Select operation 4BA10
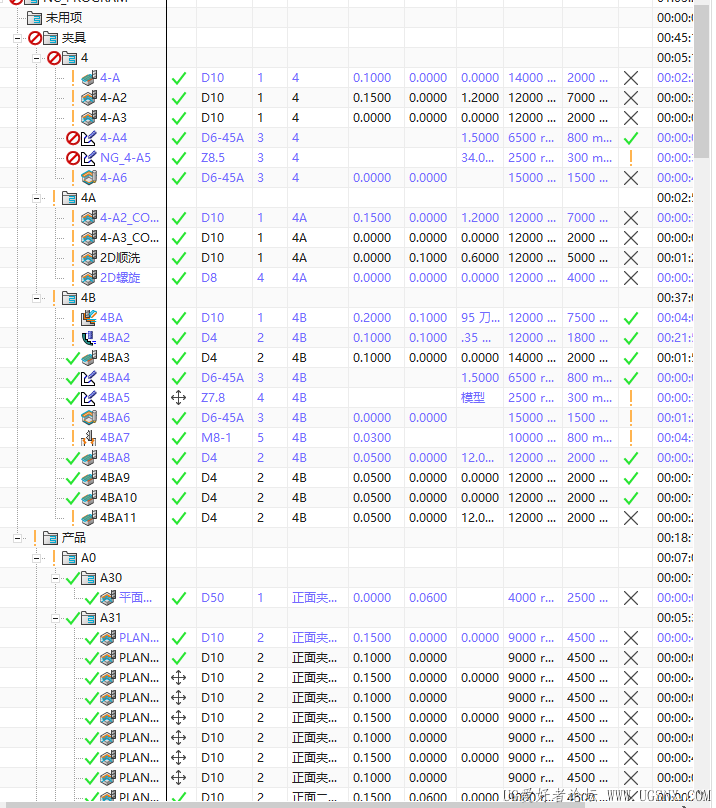The image size is (716, 808). point(119,498)
